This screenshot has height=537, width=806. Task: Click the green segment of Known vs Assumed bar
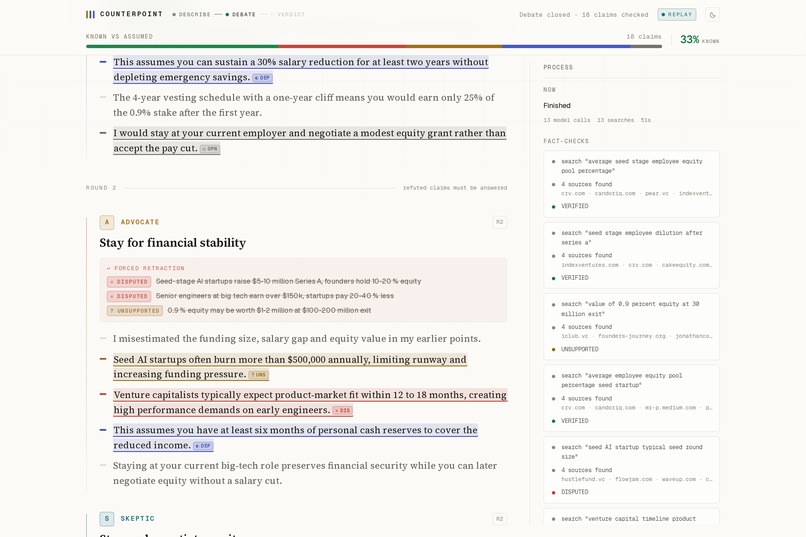click(182, 46)
